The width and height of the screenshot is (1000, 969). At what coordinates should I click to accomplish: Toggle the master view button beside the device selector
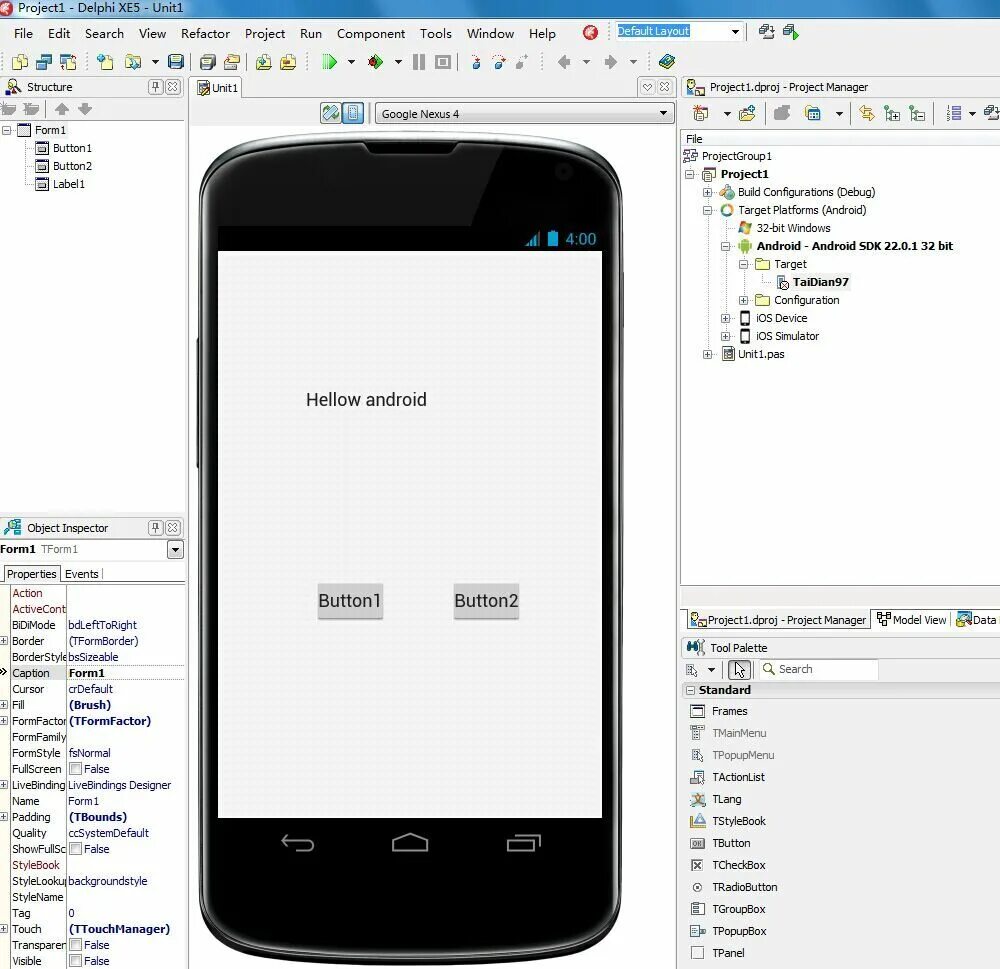[330, 113]
